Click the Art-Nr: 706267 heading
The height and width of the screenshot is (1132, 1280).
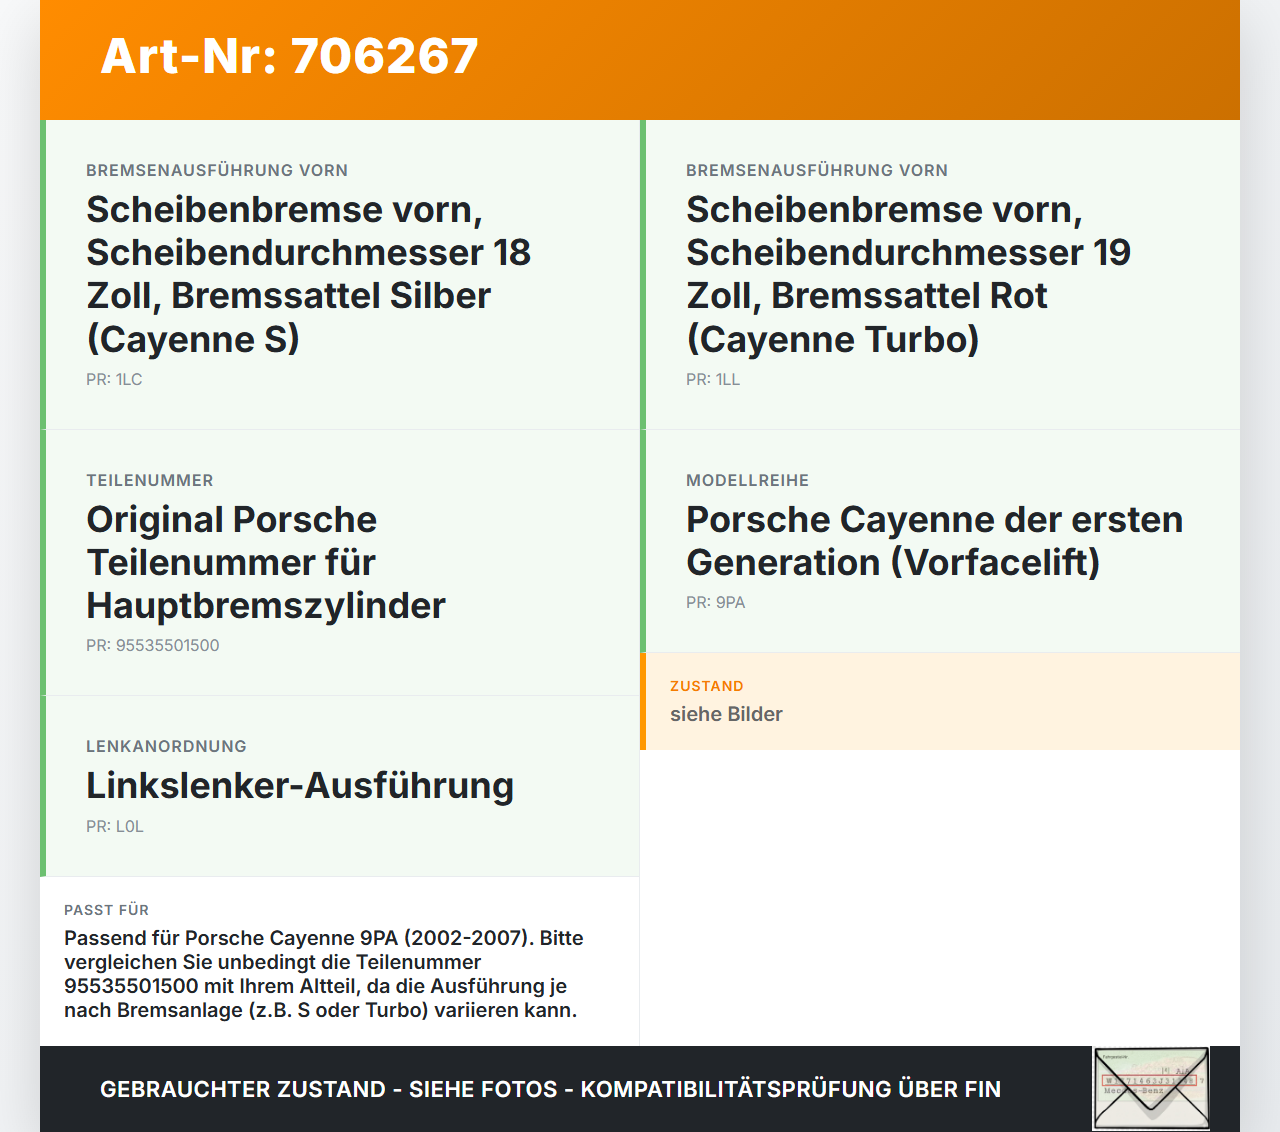click(x=289, y=56)
